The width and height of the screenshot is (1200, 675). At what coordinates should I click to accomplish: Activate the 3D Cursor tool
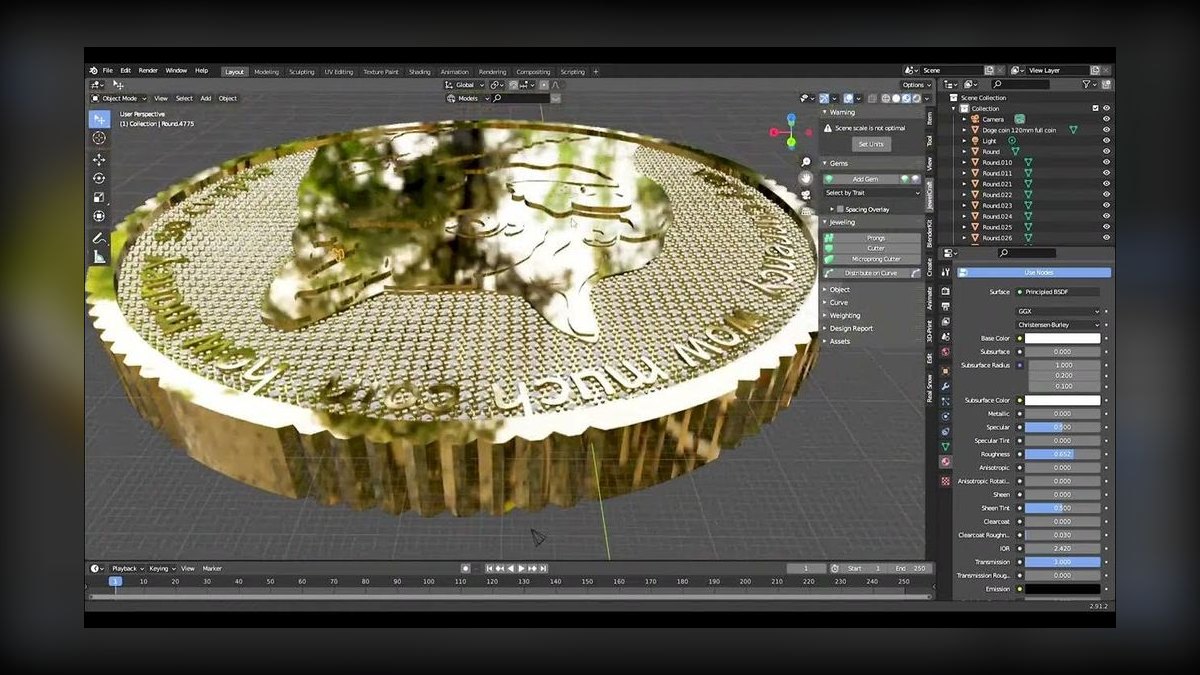99,138
